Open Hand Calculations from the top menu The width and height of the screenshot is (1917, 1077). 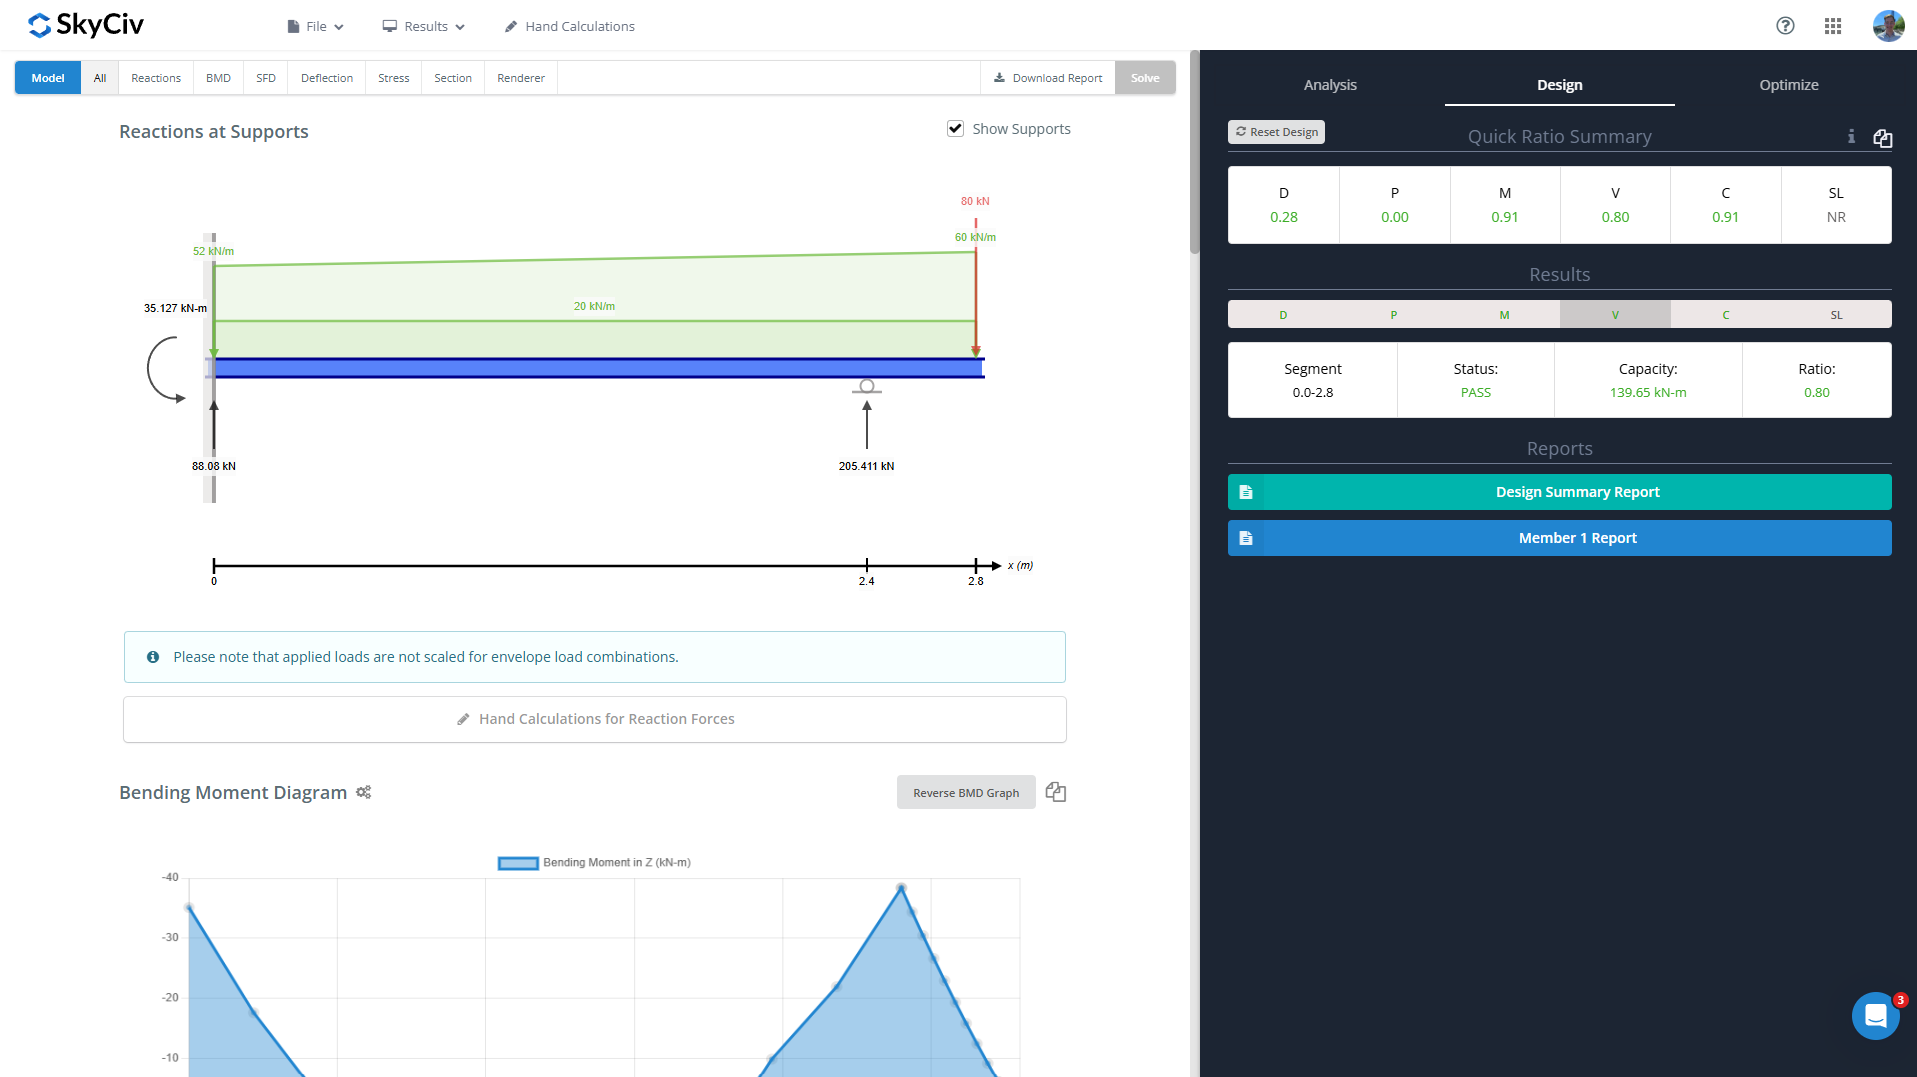click(x=570, y=26)
